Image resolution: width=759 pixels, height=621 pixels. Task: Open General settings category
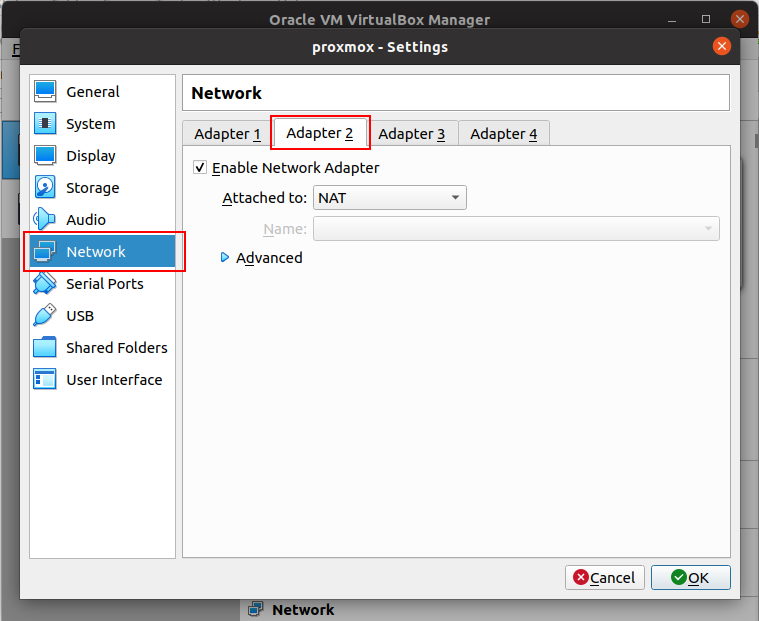tap(103, 91)
